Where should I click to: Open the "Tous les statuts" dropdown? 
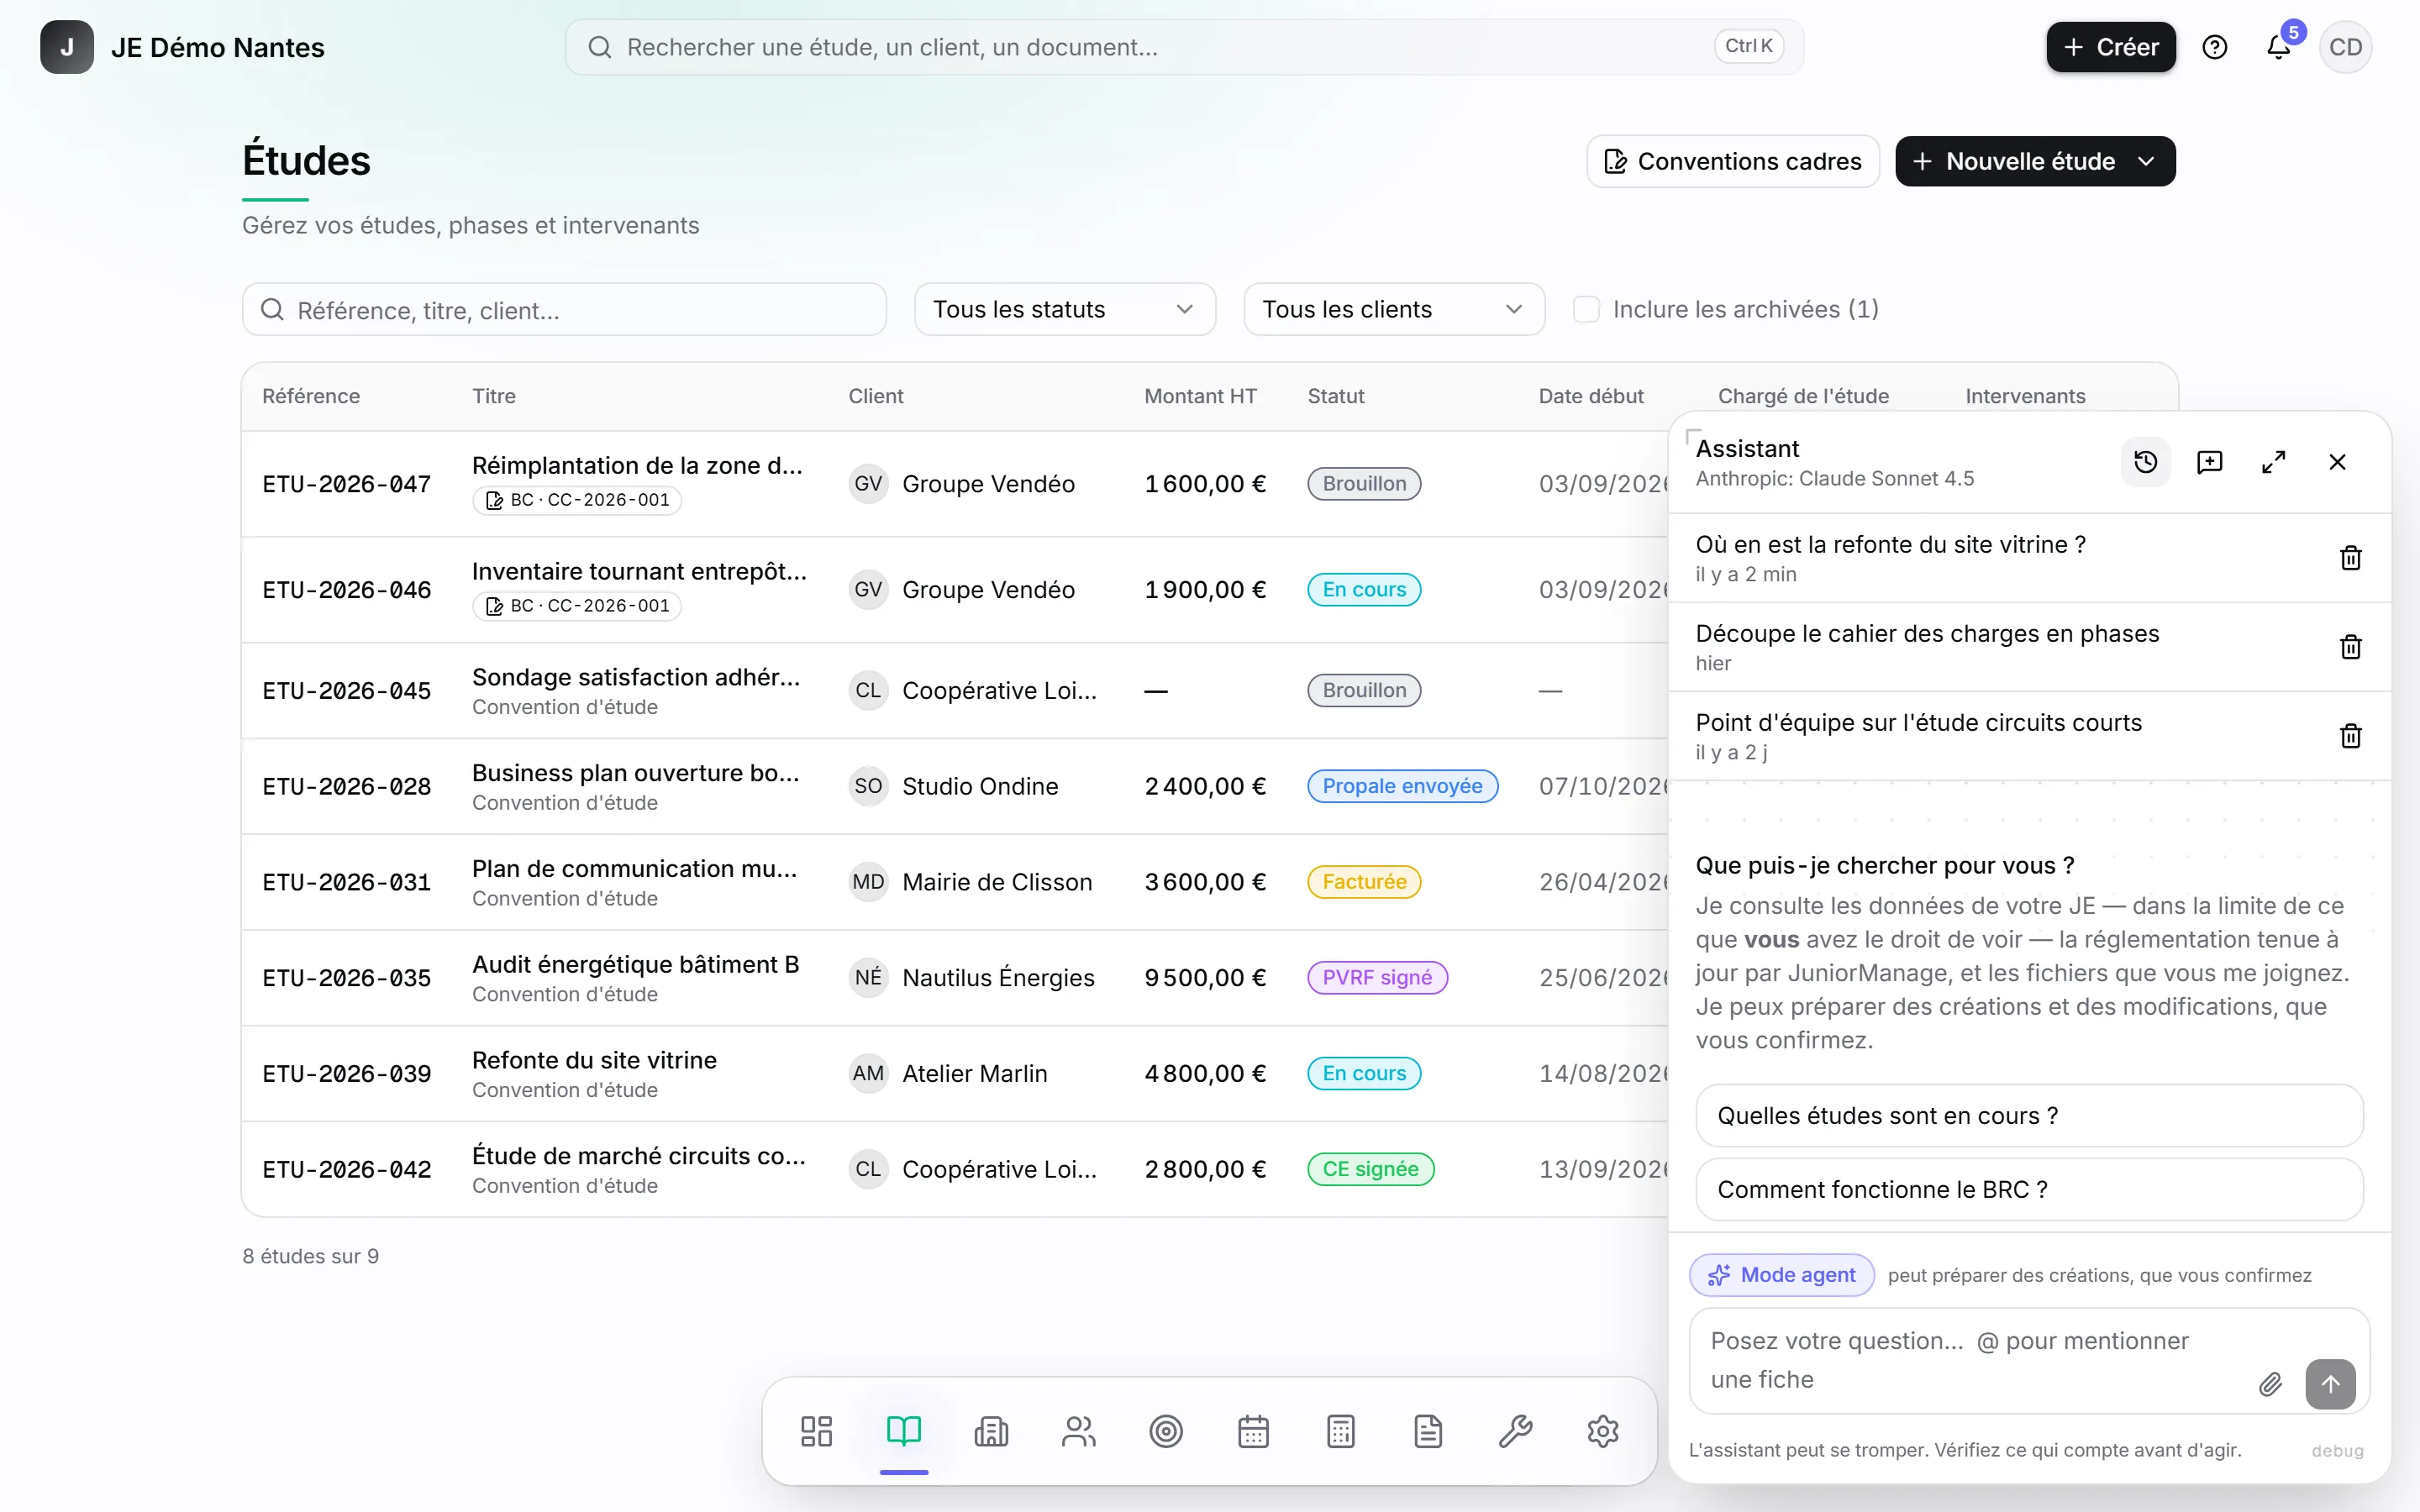(x=1065, y=309)
